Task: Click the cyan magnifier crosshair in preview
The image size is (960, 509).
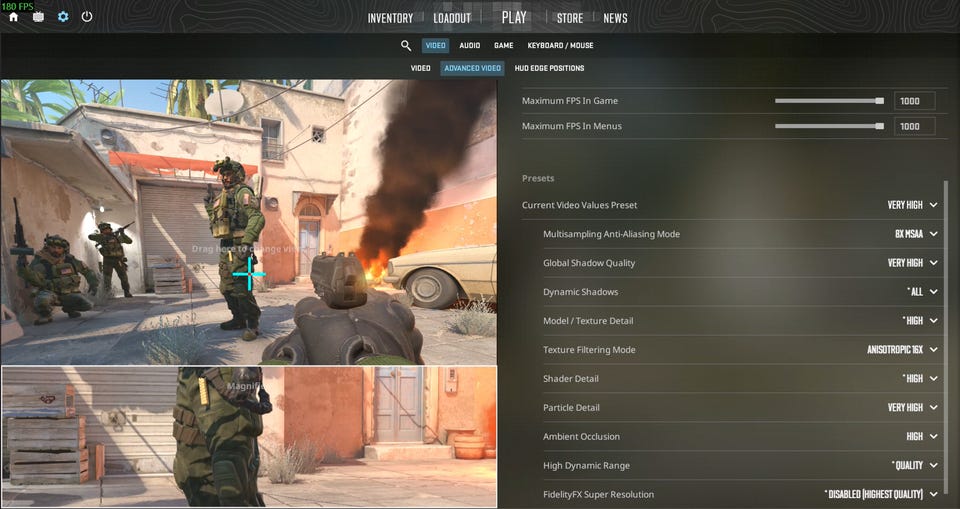Action: click(x=249, y=273)
